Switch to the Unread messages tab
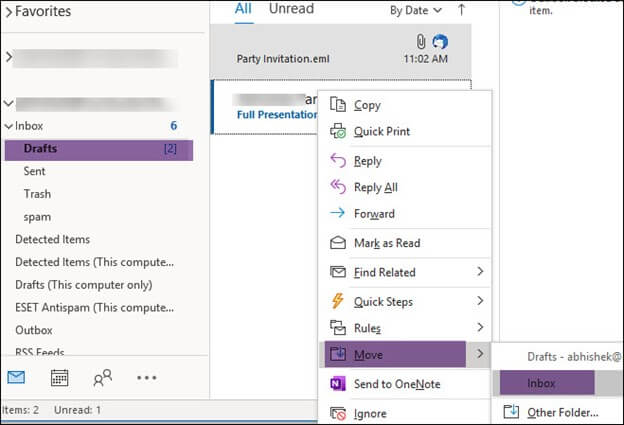The image size is (624, 425). [x=291, y=9]
